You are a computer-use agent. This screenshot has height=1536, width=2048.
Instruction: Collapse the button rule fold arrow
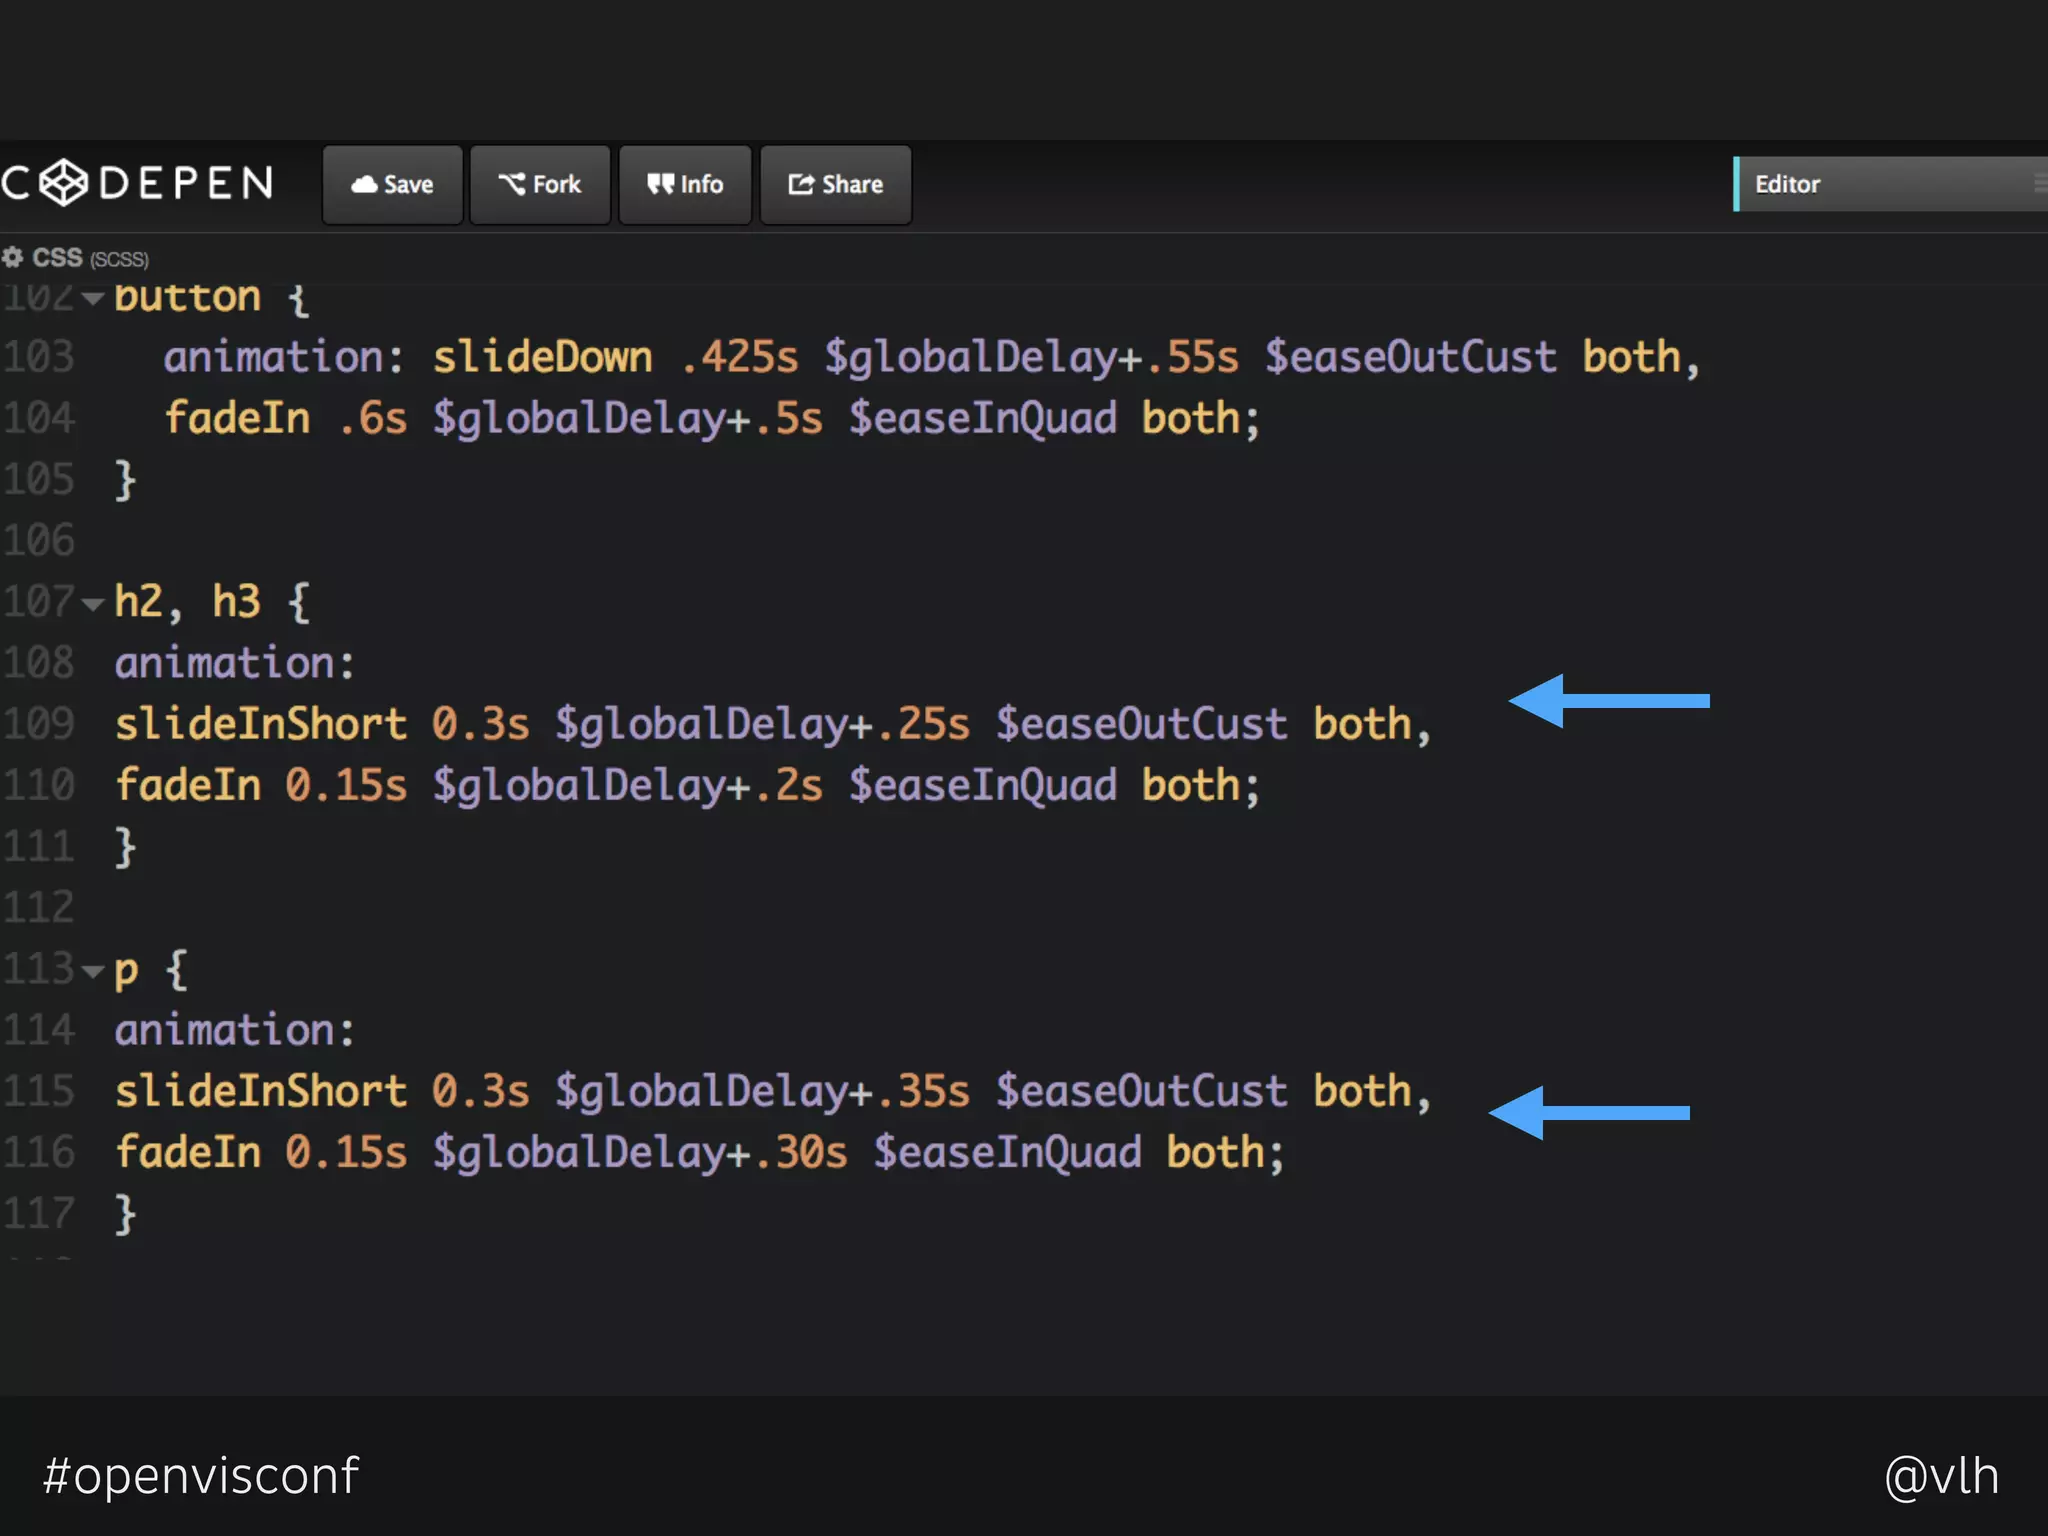(x=93, y=298)
